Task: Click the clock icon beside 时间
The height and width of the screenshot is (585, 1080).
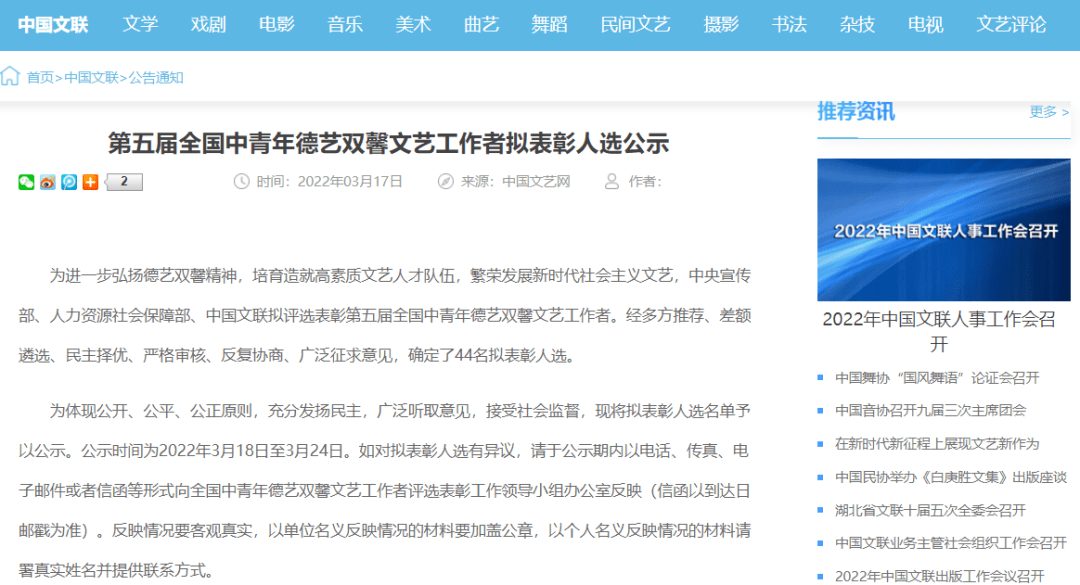Action: point(241,181)
